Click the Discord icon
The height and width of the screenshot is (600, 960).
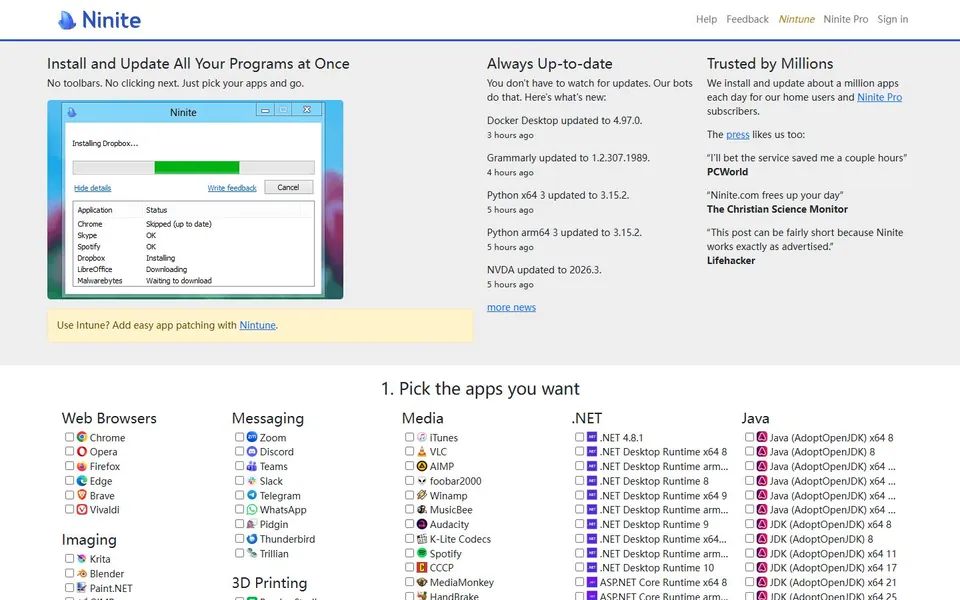click(252, 451)
